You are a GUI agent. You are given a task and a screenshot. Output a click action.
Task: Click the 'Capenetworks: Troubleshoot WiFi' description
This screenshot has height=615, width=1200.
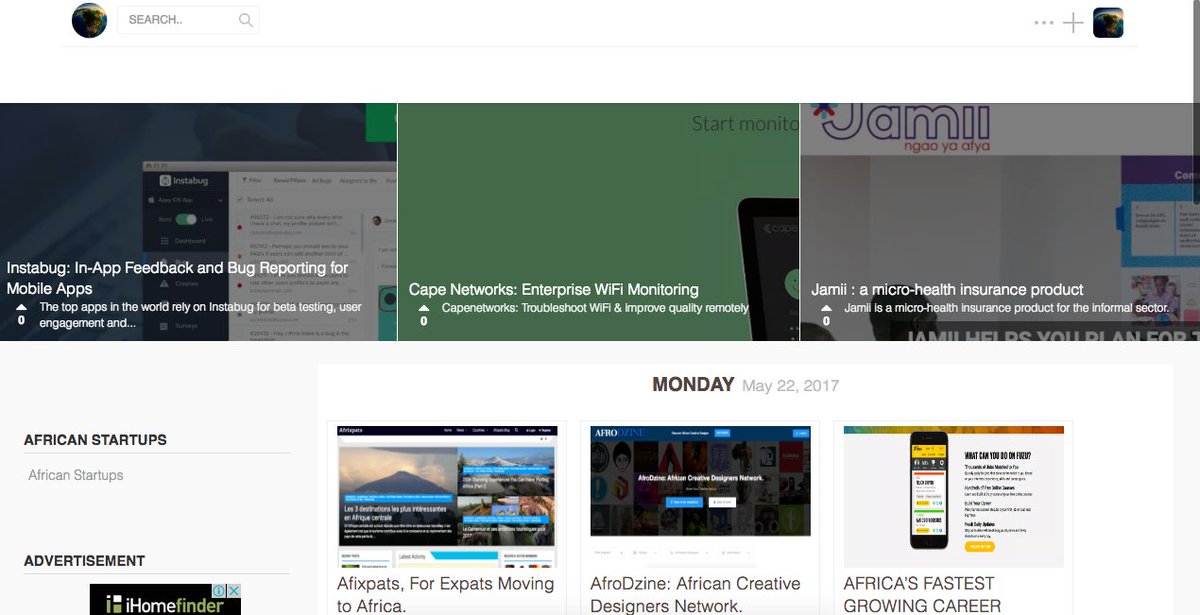click(595, 308)
